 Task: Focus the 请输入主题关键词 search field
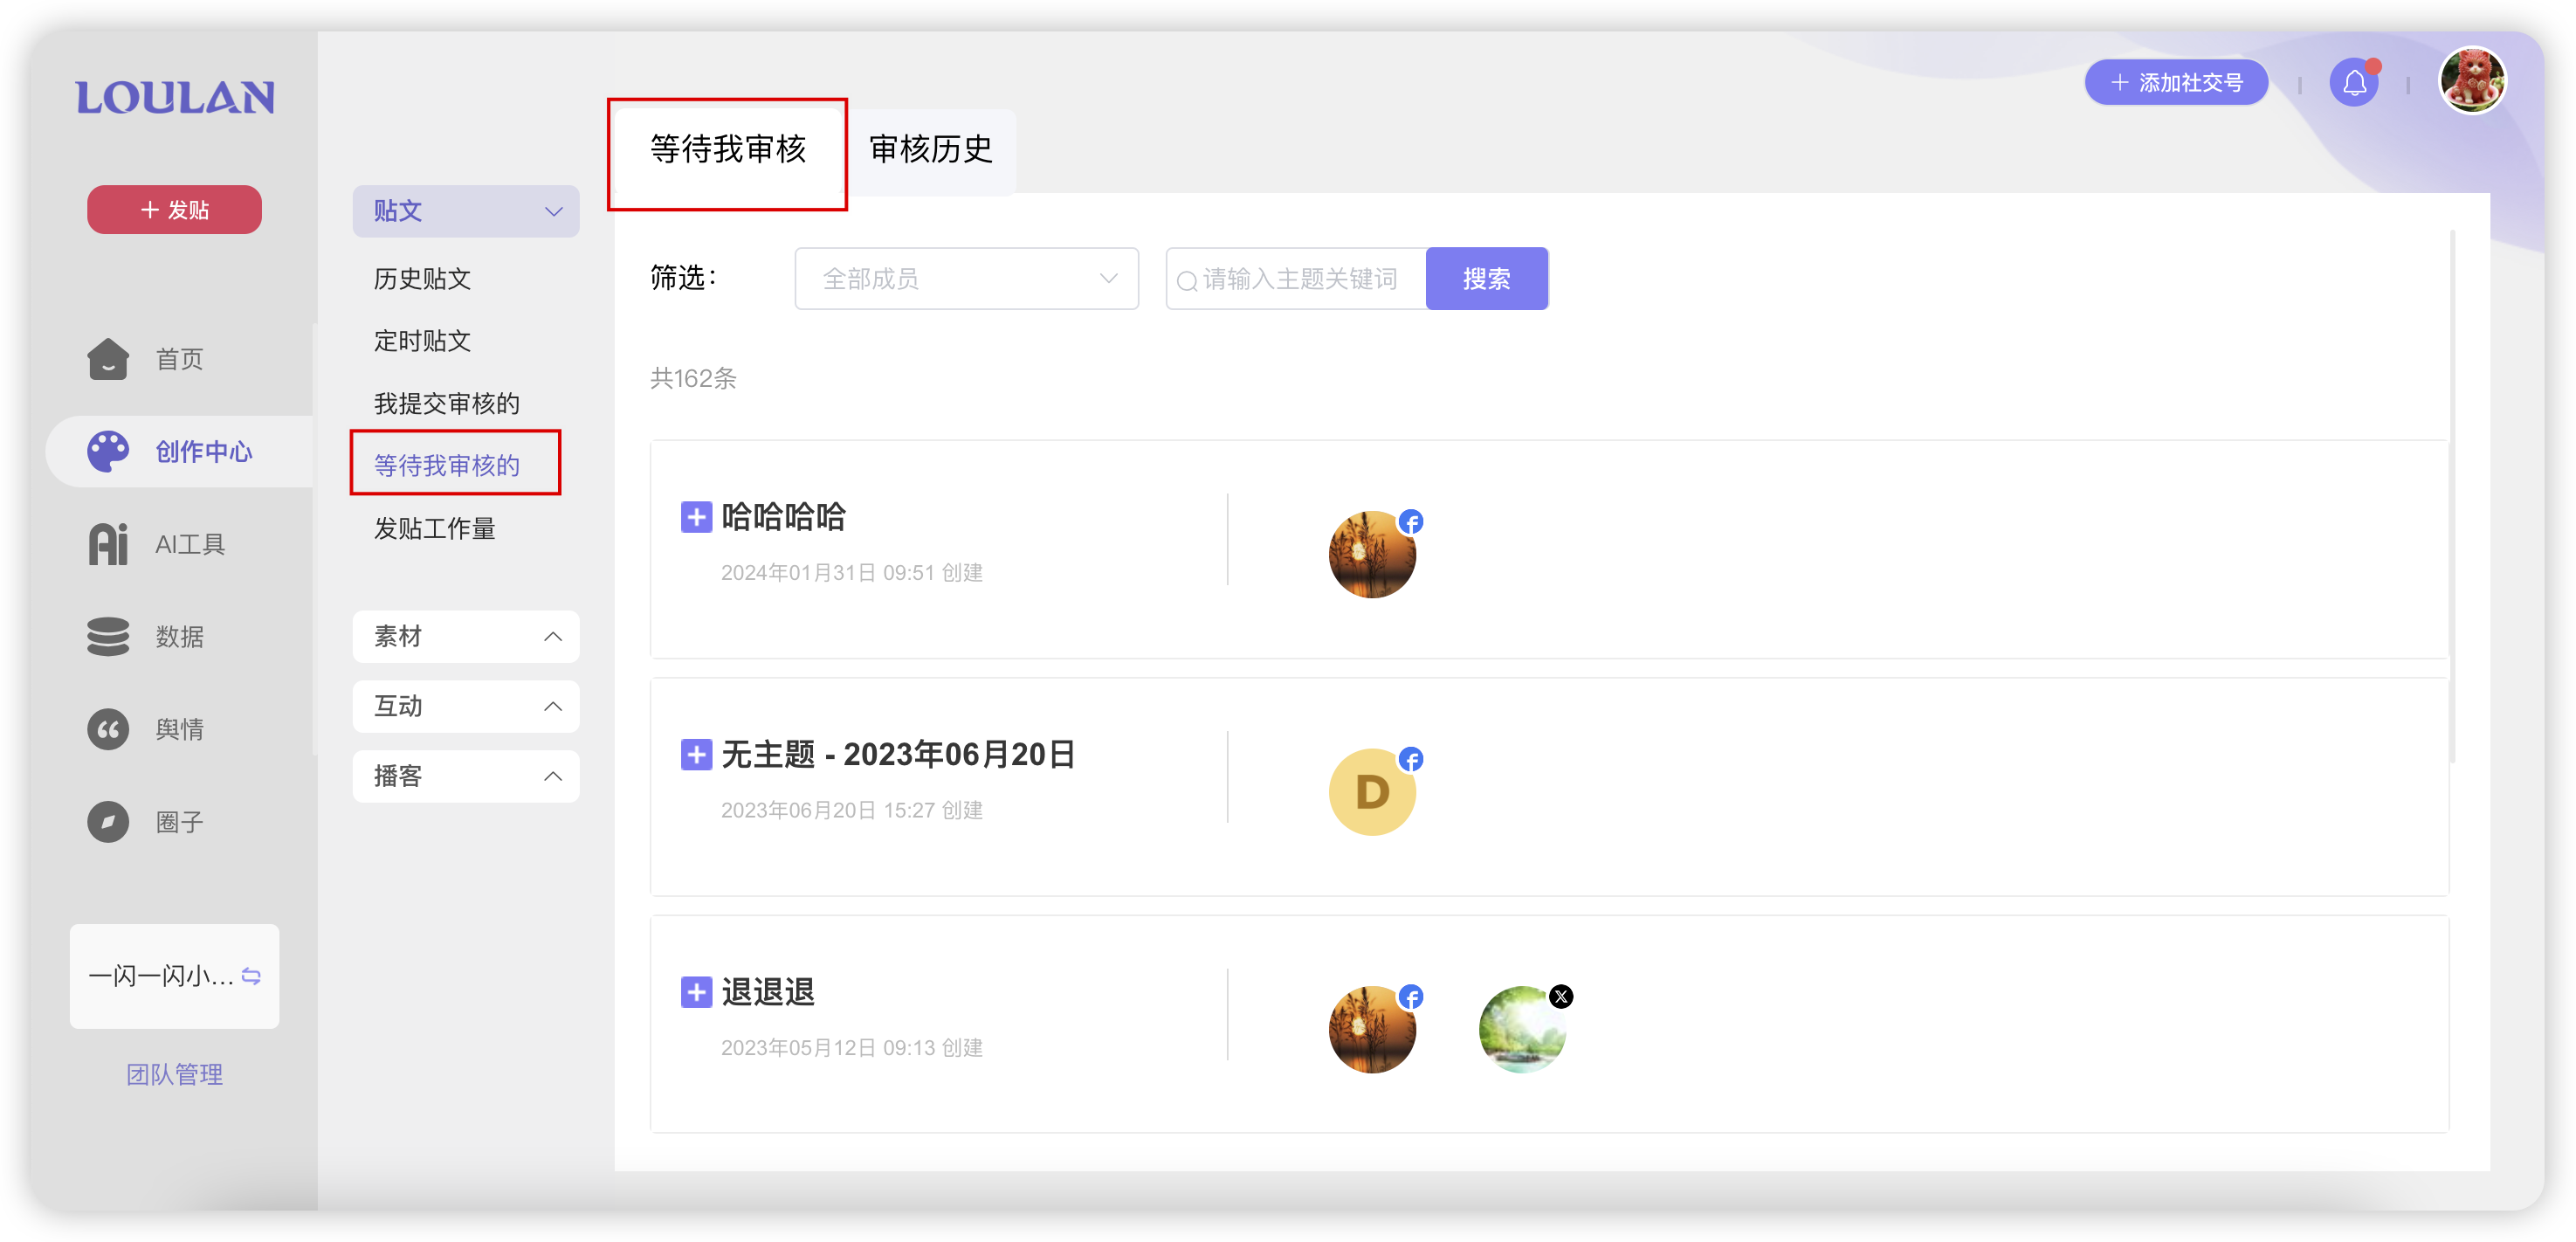coord(1297,279)
